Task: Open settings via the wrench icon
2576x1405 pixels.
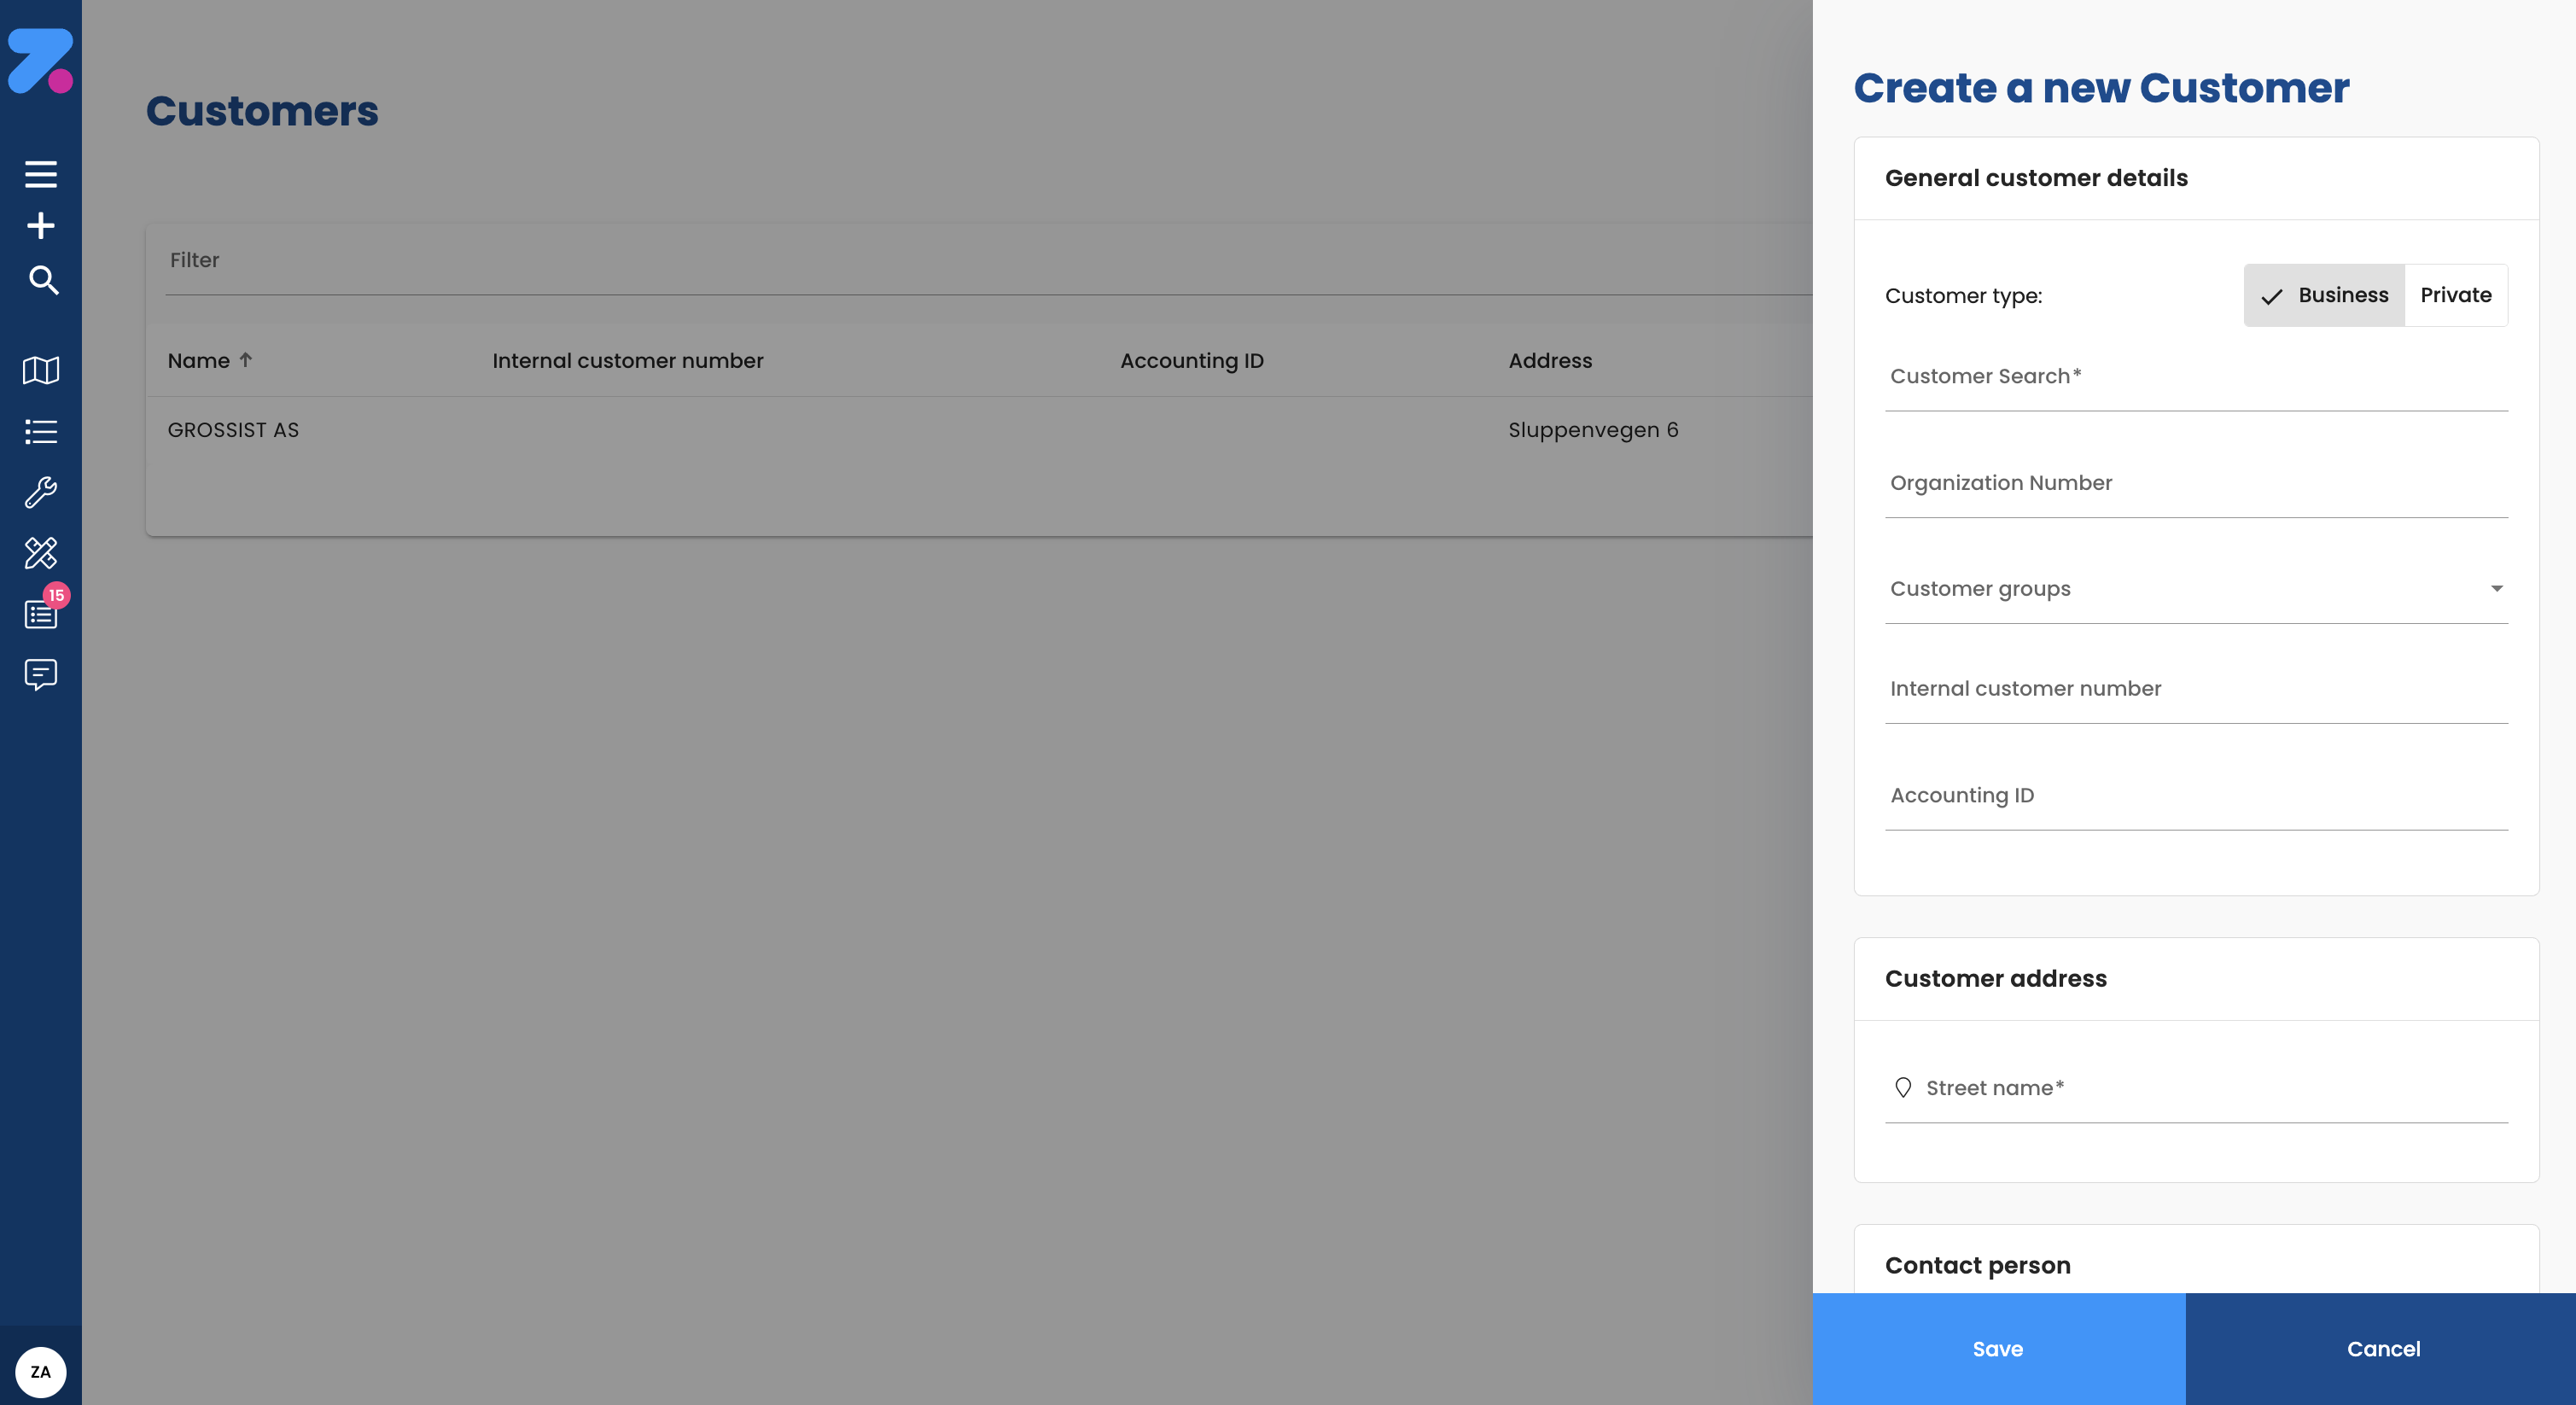Action: pyautogui.click(x=41, y=492)
